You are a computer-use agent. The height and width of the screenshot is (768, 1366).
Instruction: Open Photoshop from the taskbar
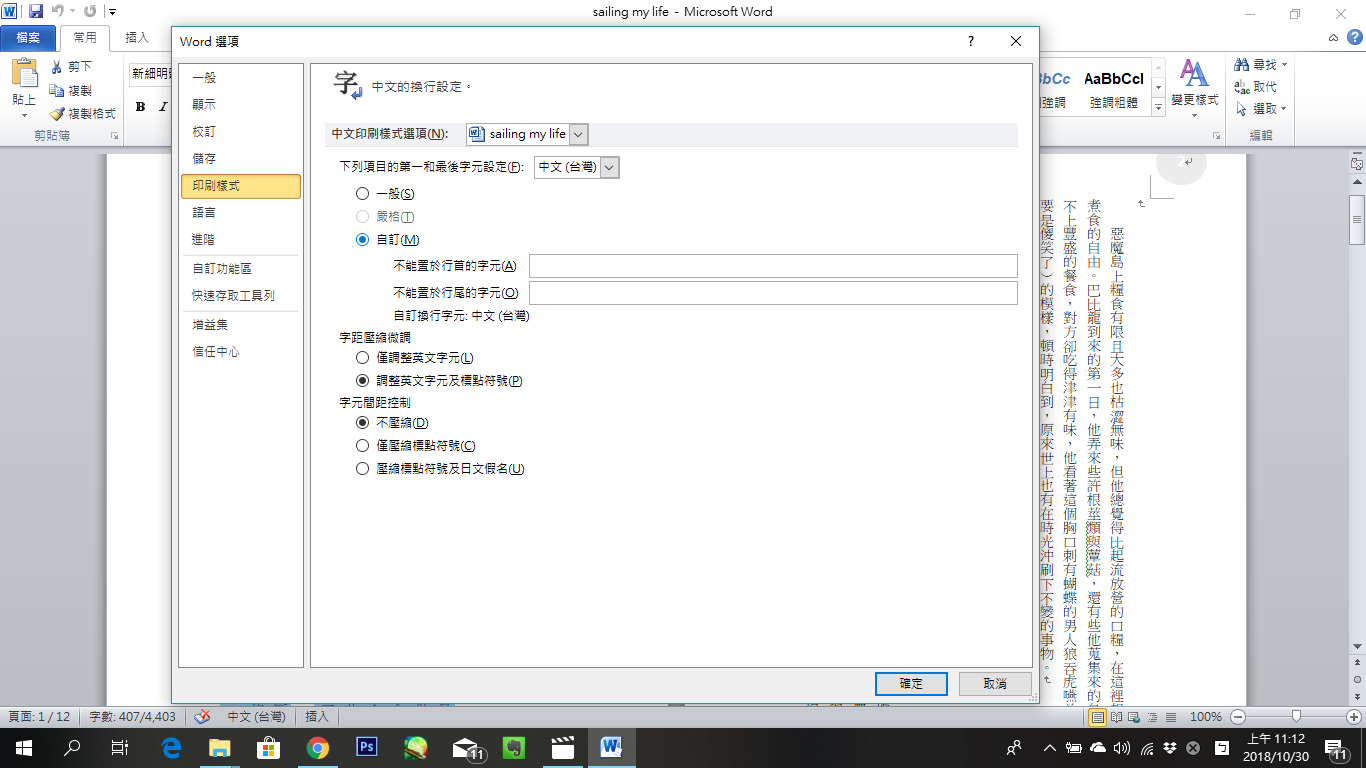(x=367, y=747)
